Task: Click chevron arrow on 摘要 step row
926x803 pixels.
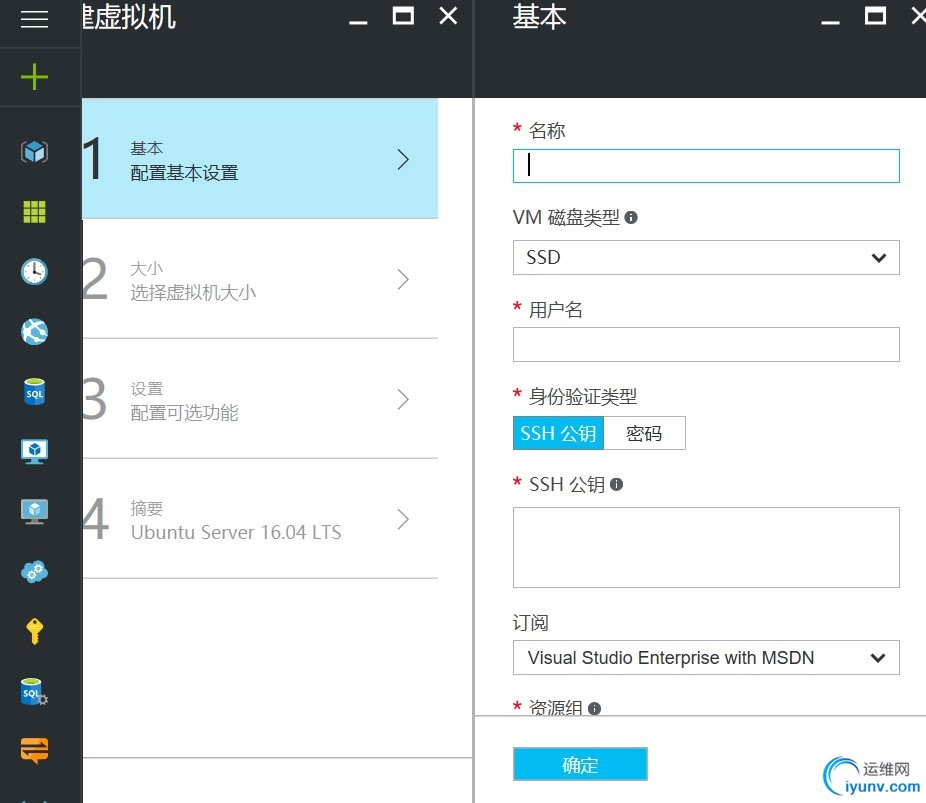Action: pyautogui.click(x=403, y=519)
